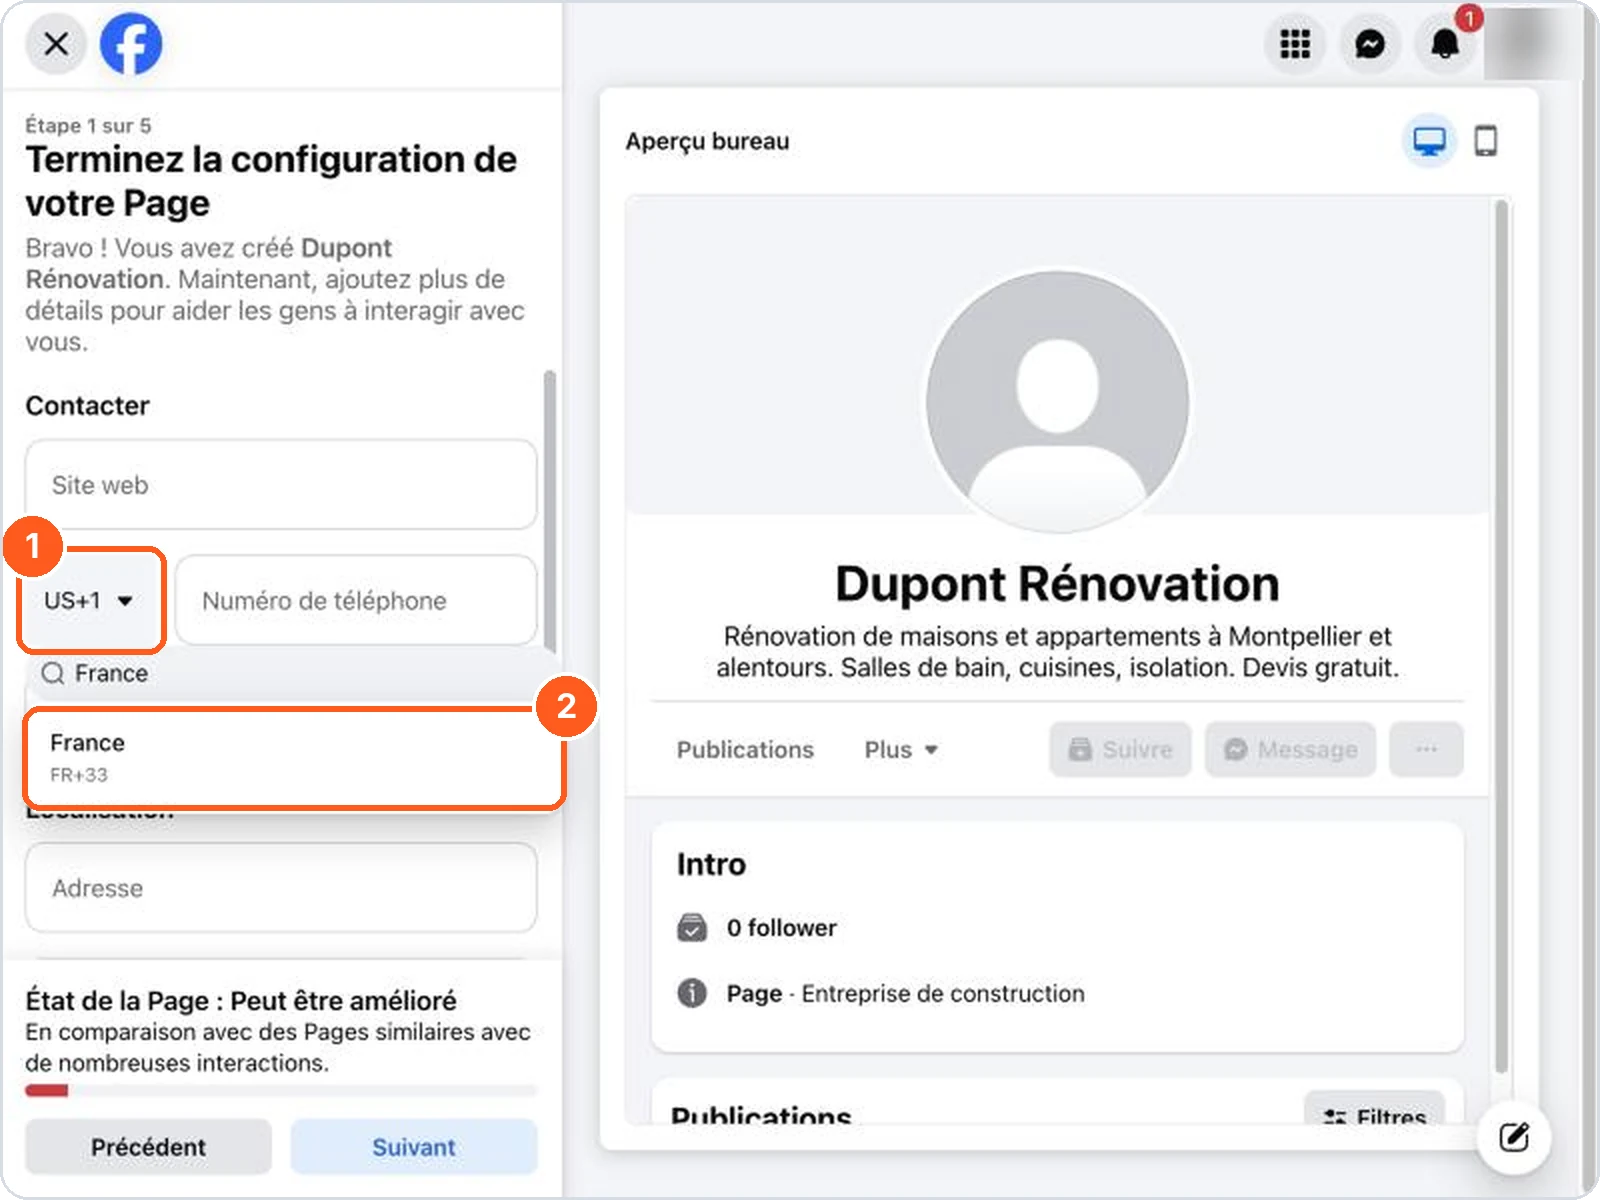1600x1200 pixels.
Task: Close the page setup with the X icon
Action: [57, 44]
